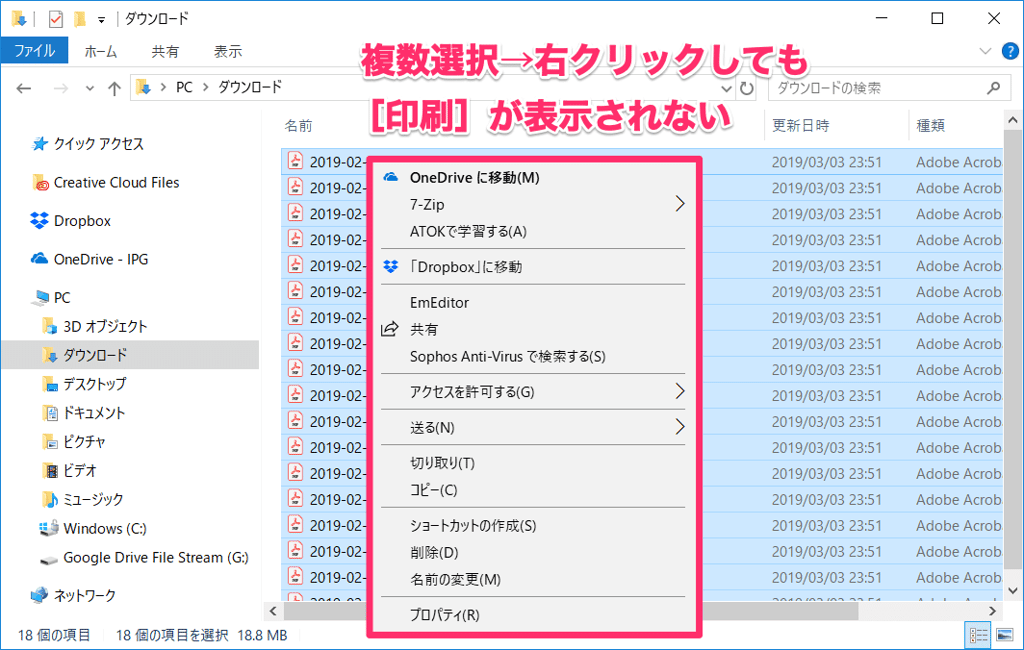The height and width of the screenshot is (650, 1024).
Task: Switch to the '表示' ribbon tab
Action: (228, 51)
